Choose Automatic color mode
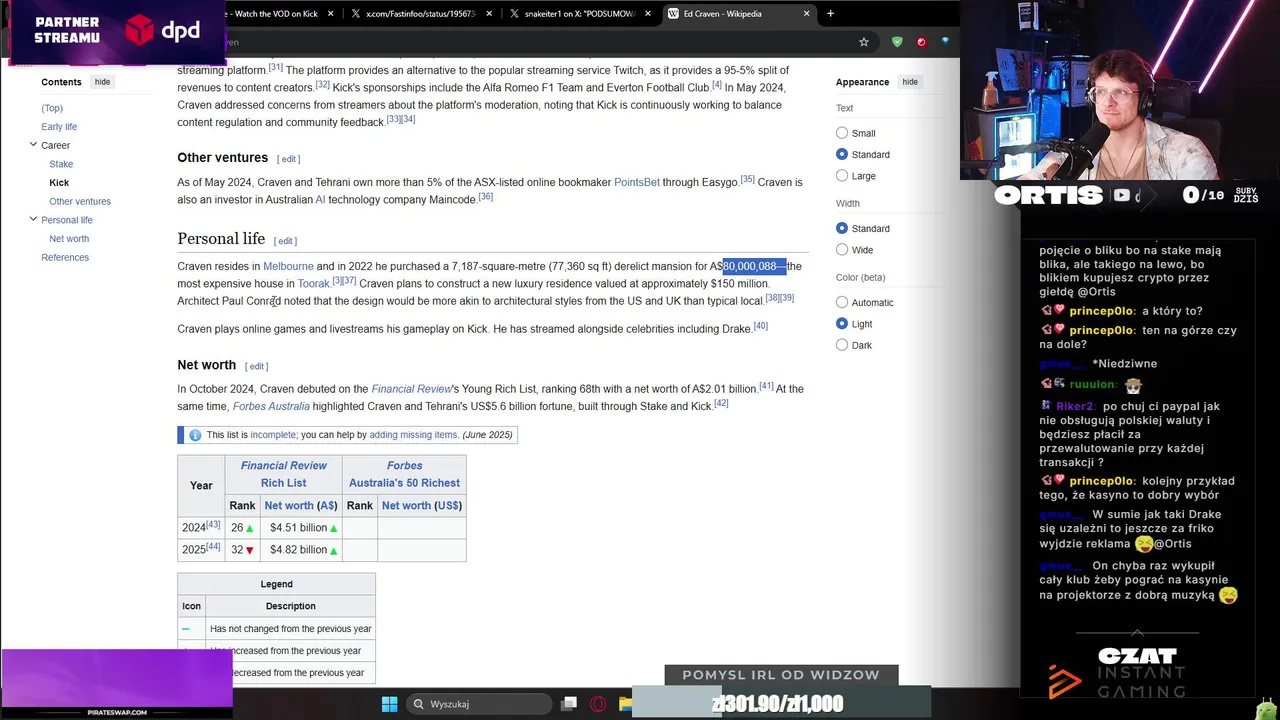The width and height of the screenshot is (1280, 720). 842,302
